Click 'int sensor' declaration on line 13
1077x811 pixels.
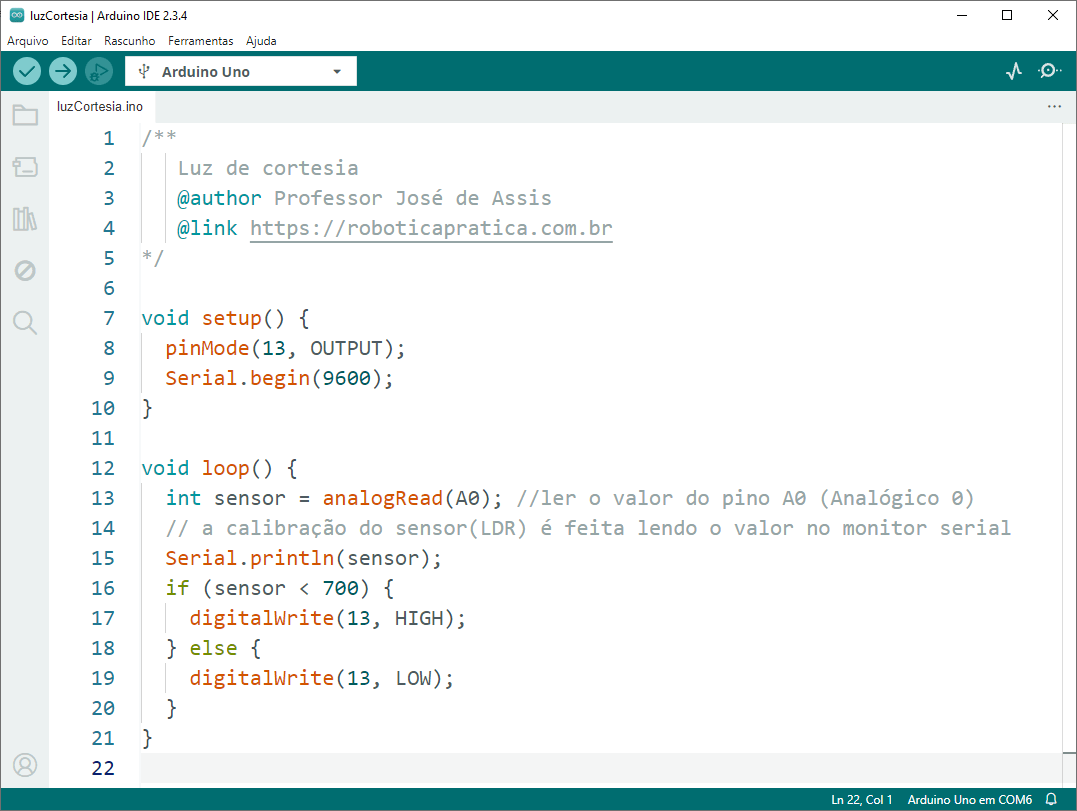tap(225, 499)
